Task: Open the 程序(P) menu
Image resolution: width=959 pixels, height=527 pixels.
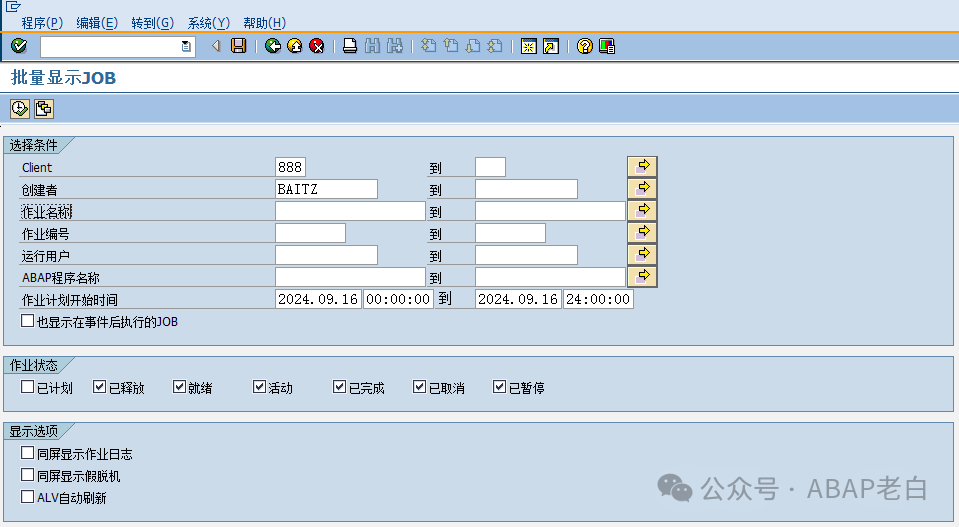Action: [x=42, y=23]
